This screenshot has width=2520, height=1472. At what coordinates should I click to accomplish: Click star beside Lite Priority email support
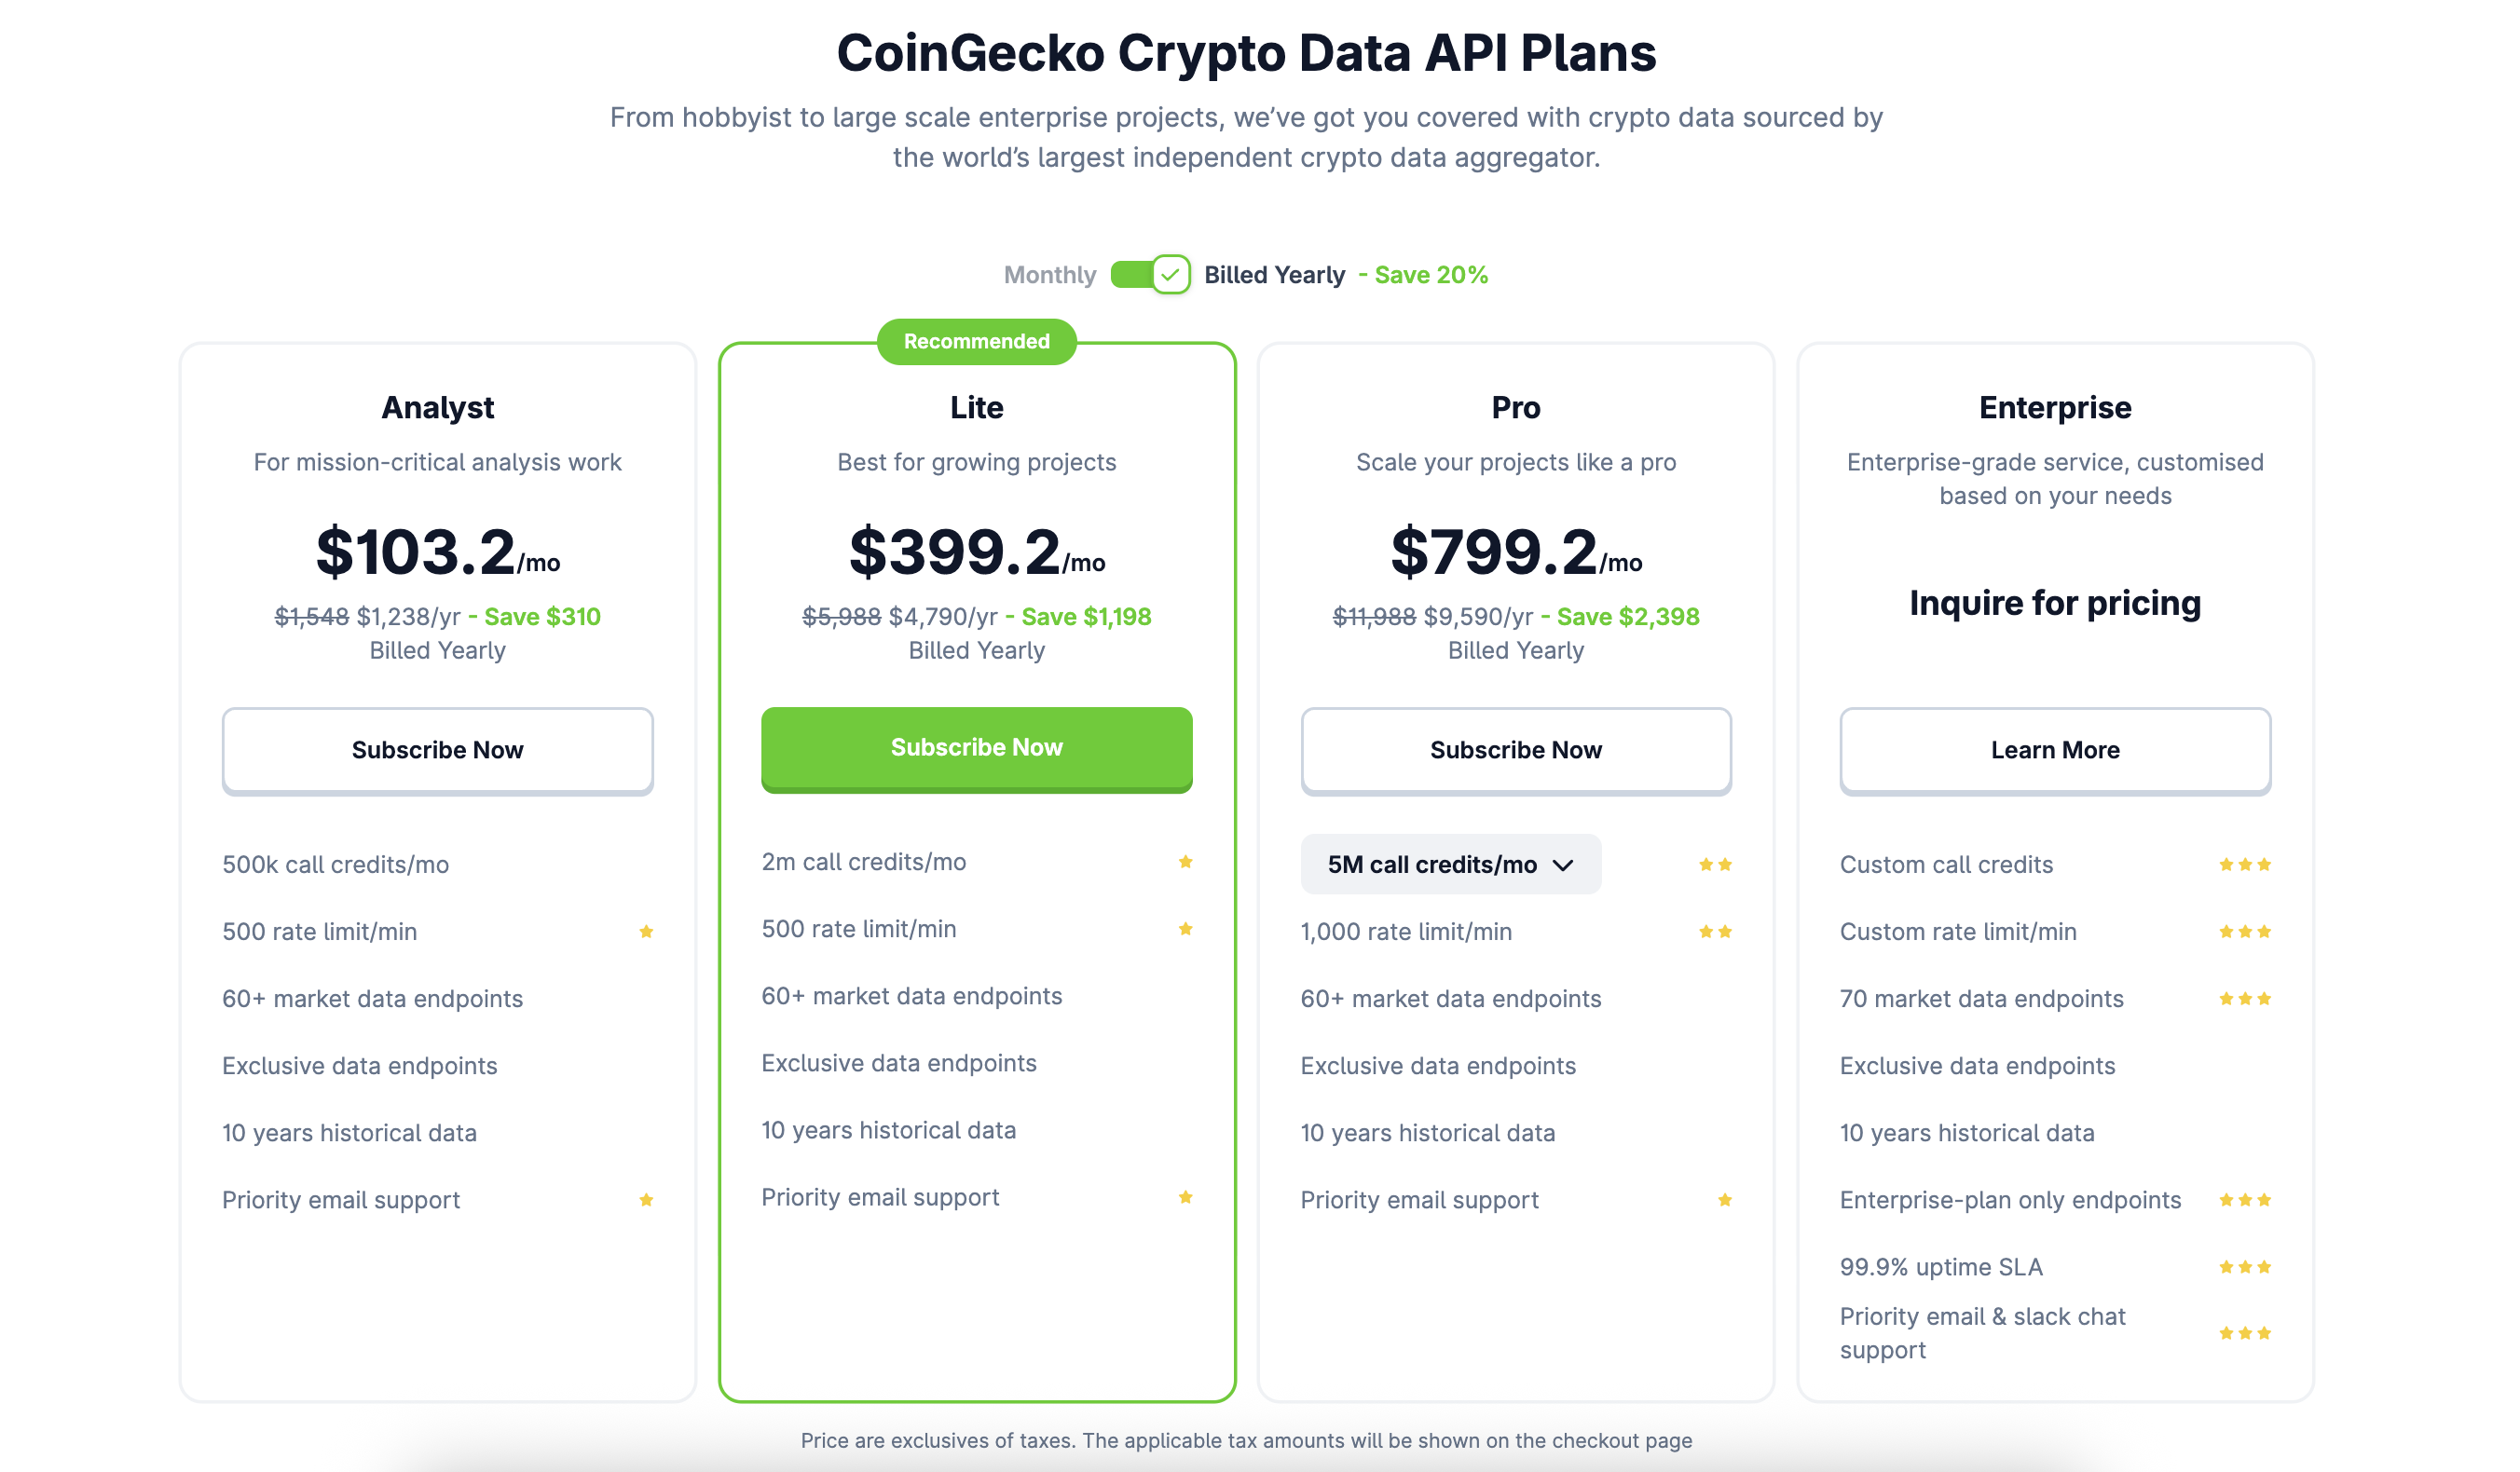pyautogui.click(x=1185, y=1197)
